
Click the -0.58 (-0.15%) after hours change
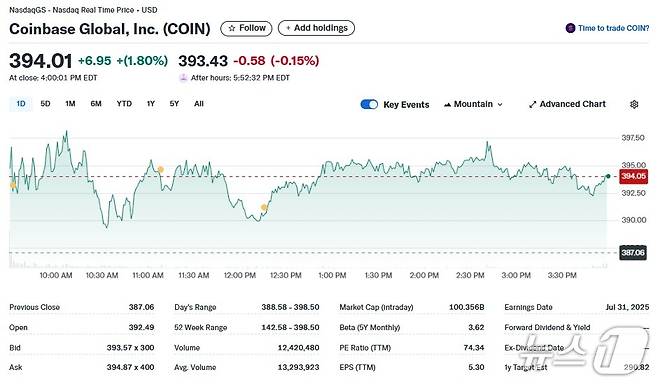[276, 61]
